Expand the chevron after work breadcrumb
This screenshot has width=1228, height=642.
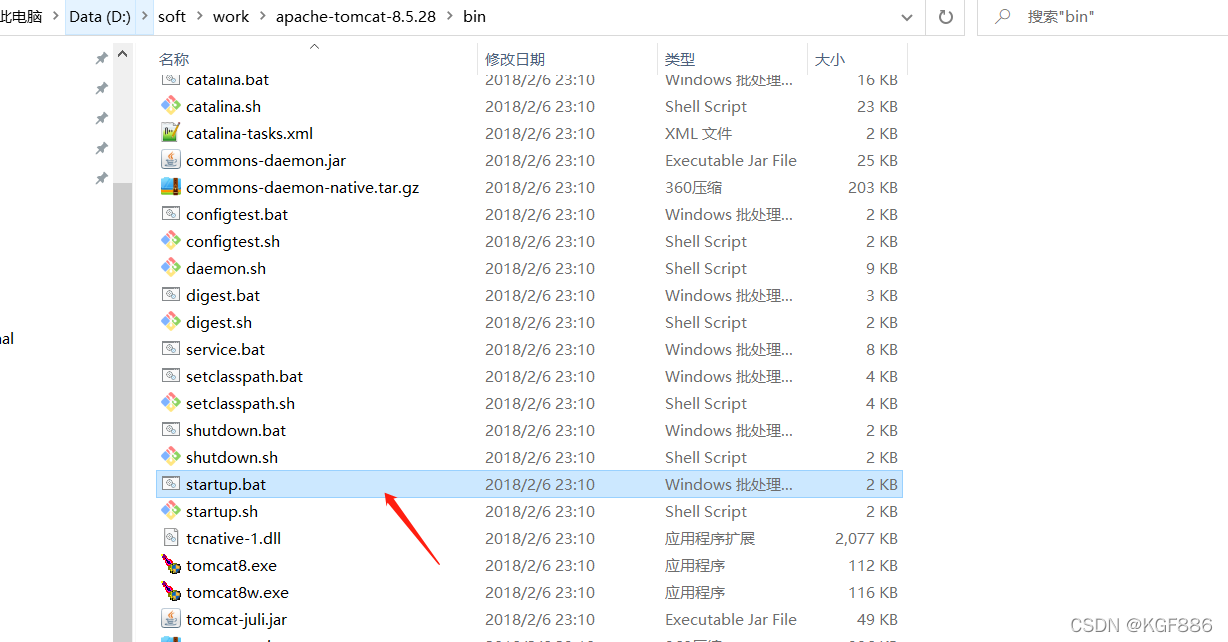coord(262,17)
